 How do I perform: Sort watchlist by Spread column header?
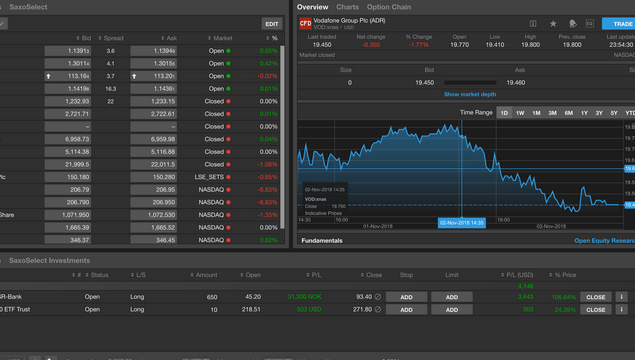[x=111, y=38]
